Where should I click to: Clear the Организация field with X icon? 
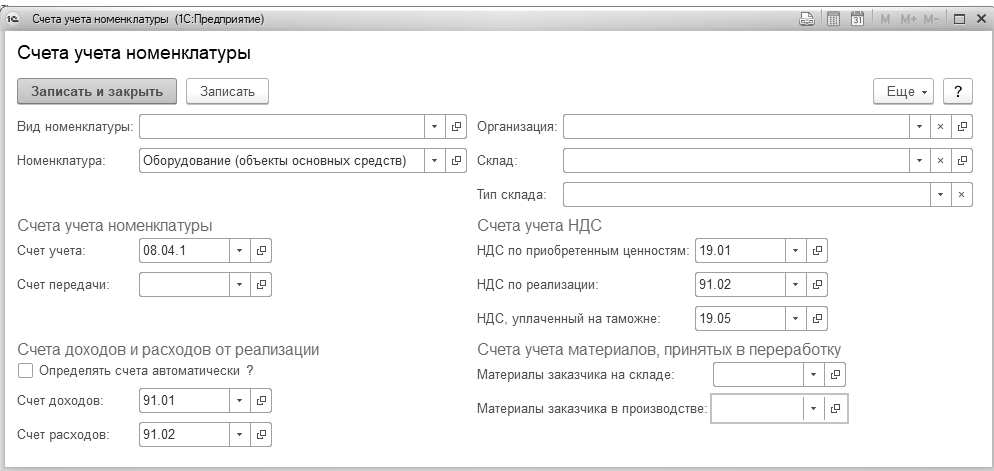point(940,128)
